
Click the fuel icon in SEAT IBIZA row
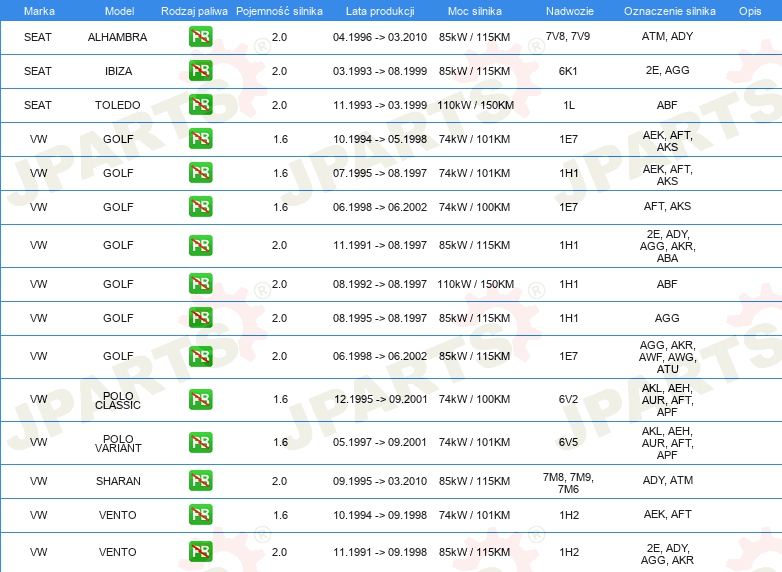coord(200,70)
